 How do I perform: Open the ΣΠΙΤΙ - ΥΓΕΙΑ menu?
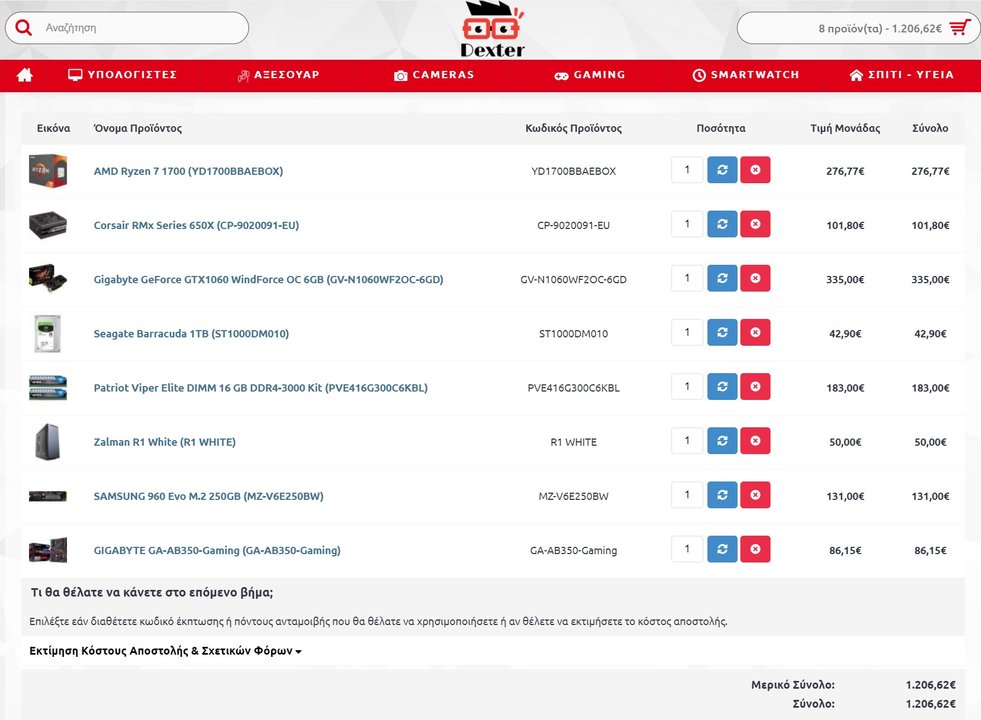[x=902, y=75]
